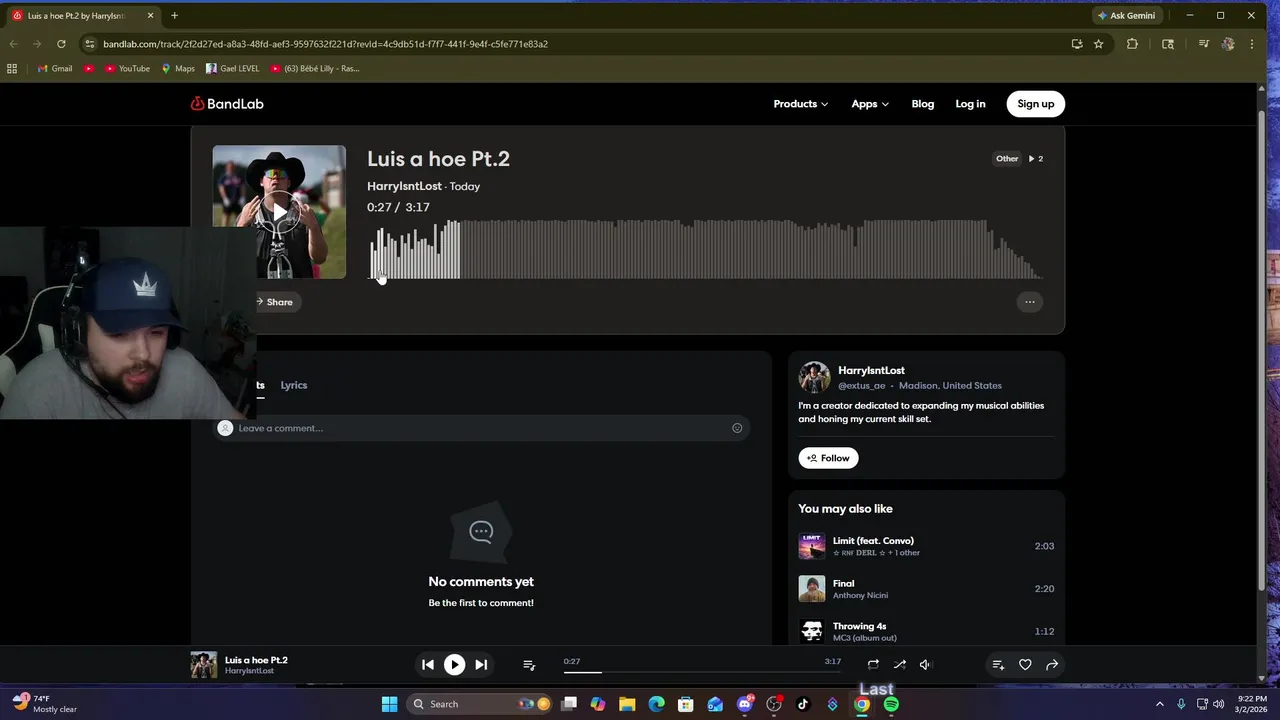Skip to next track in bottom player
This screenshot has height=720, width=1280.
481,664
